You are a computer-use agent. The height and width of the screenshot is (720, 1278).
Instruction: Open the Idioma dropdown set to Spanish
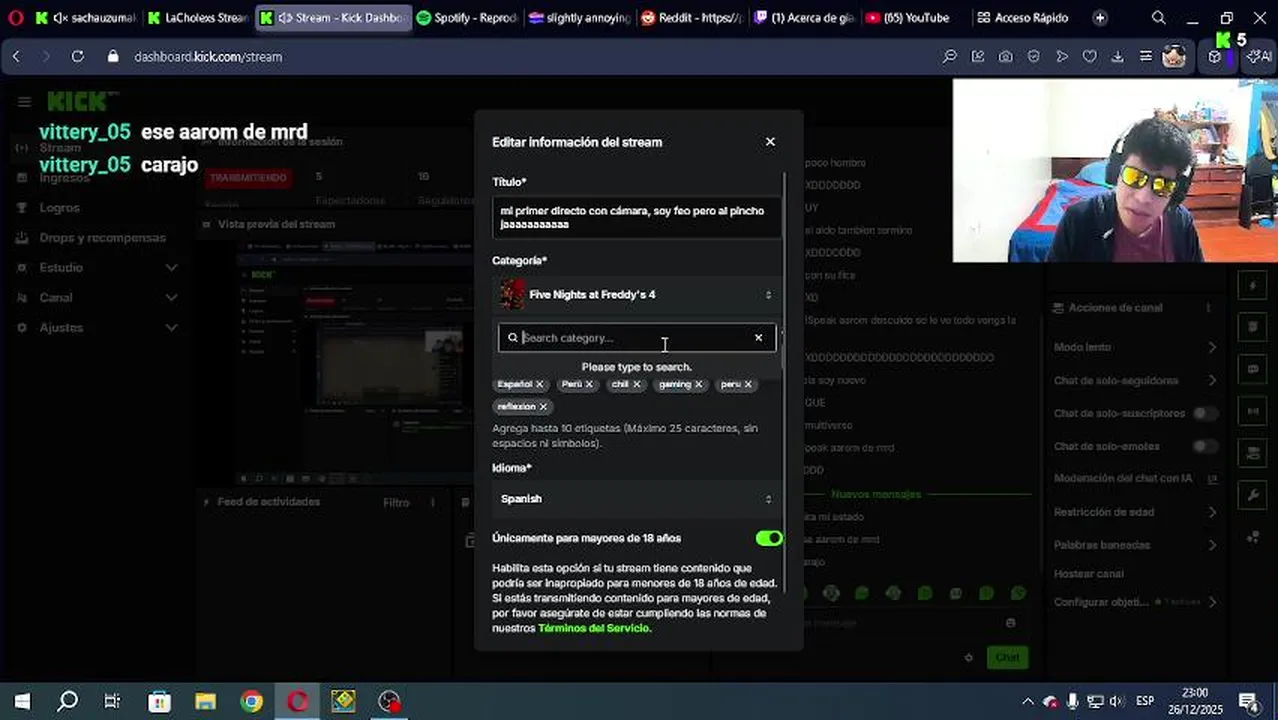click(637, 499)
